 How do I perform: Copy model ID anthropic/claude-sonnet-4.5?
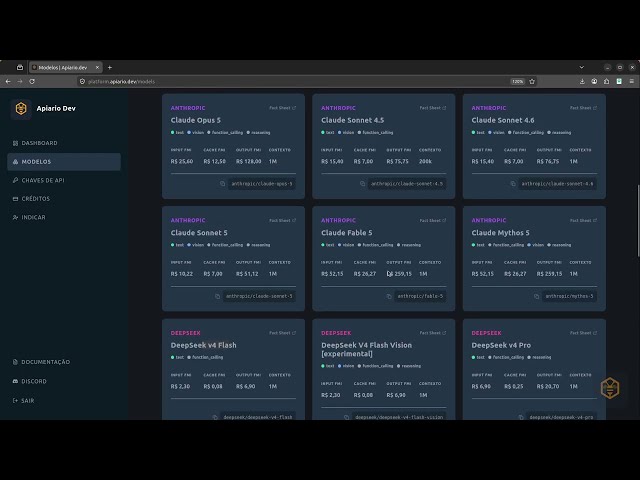tap(362, 184)
